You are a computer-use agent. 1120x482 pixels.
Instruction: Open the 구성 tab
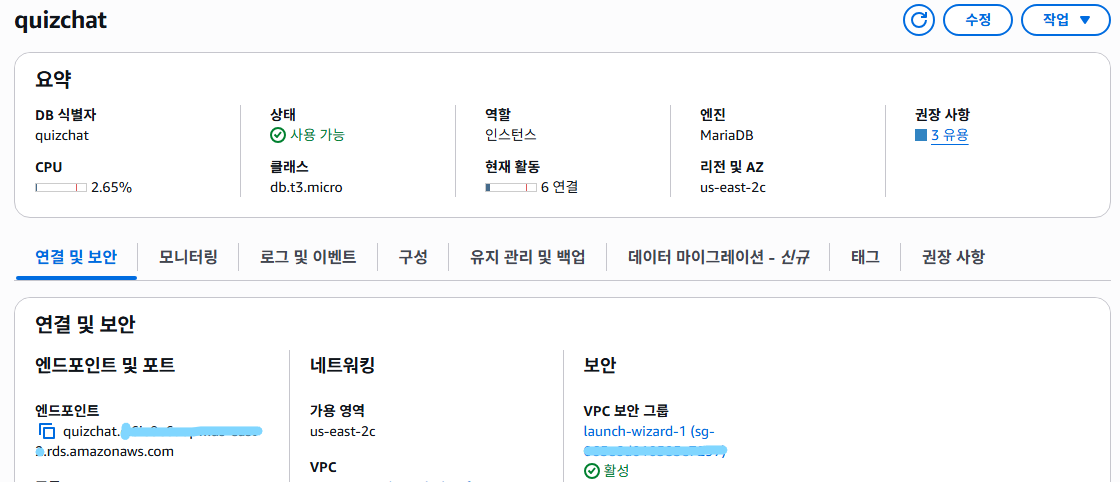coord(413,257)
